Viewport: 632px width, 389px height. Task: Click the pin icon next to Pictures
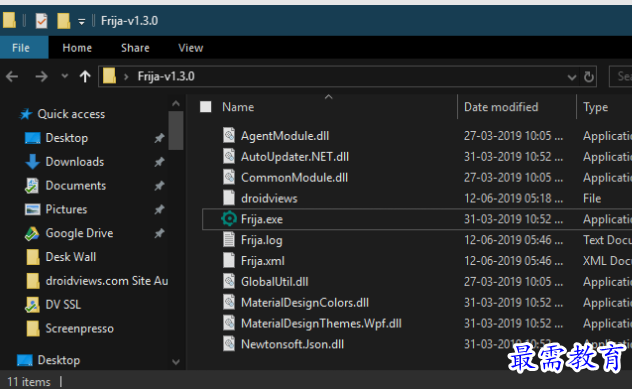coord(159,210)
